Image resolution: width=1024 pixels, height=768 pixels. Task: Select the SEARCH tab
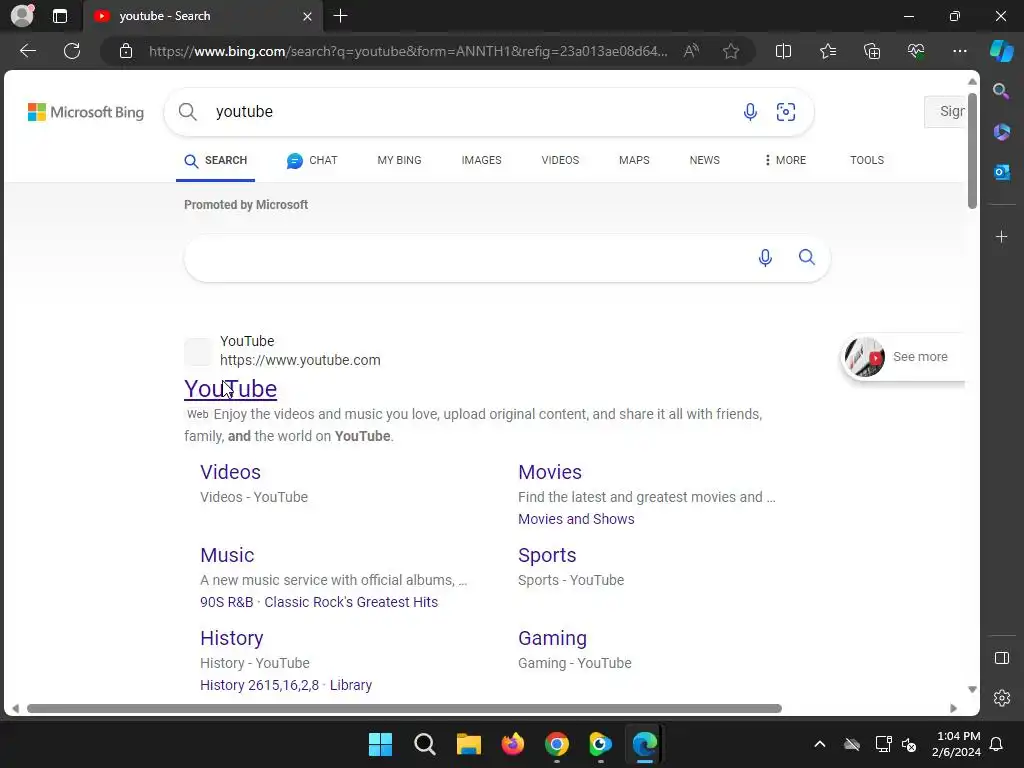pyautogui.click(x=216, y=161)
